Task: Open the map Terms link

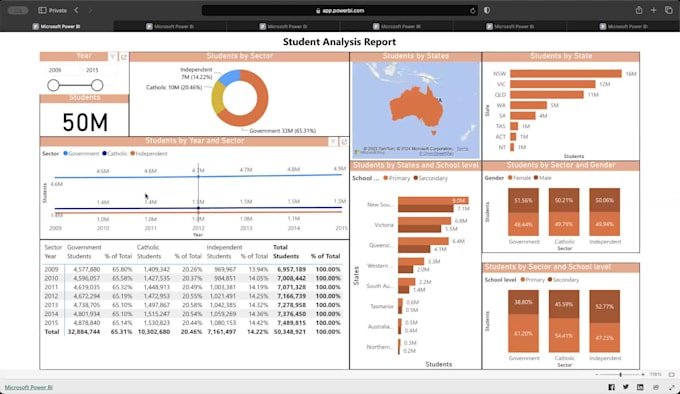Action: pos(462,149)
